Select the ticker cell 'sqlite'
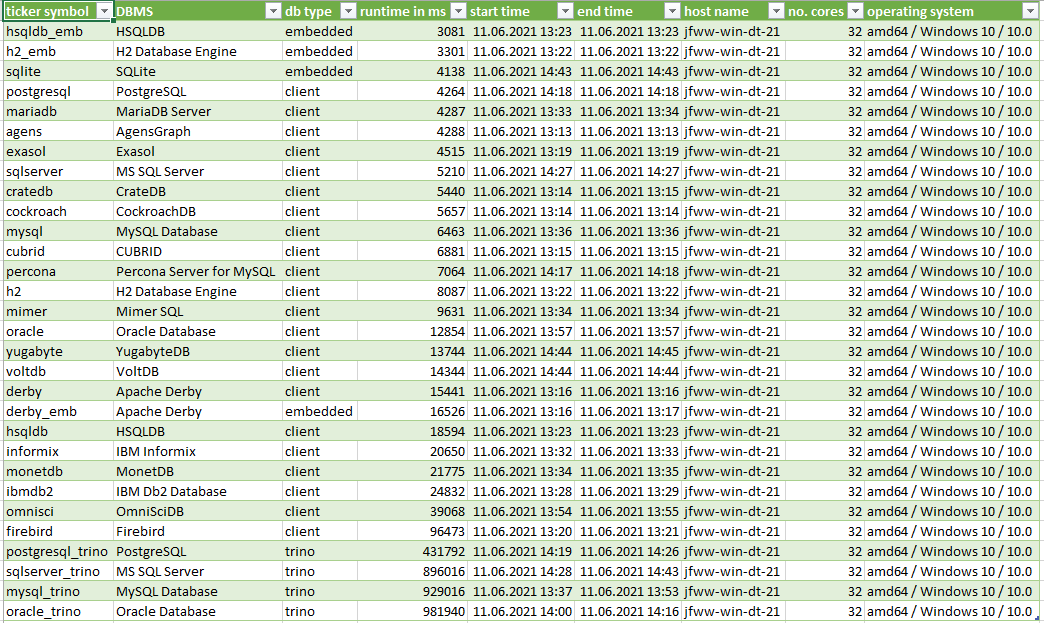 (x=58, y=71)
